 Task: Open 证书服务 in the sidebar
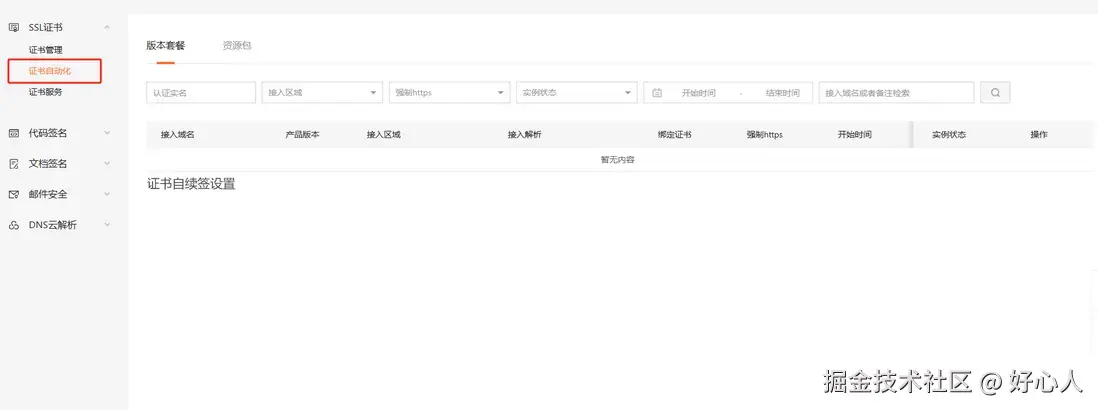click(46, 92)
